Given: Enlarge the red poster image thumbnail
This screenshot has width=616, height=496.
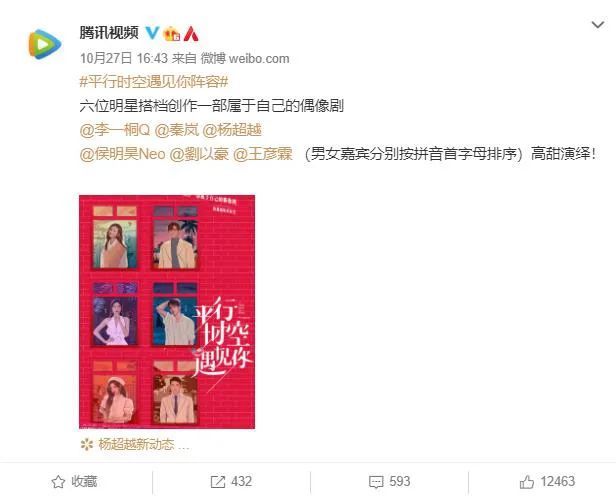Looking at the screenshot, I should [x=167, y=311].
